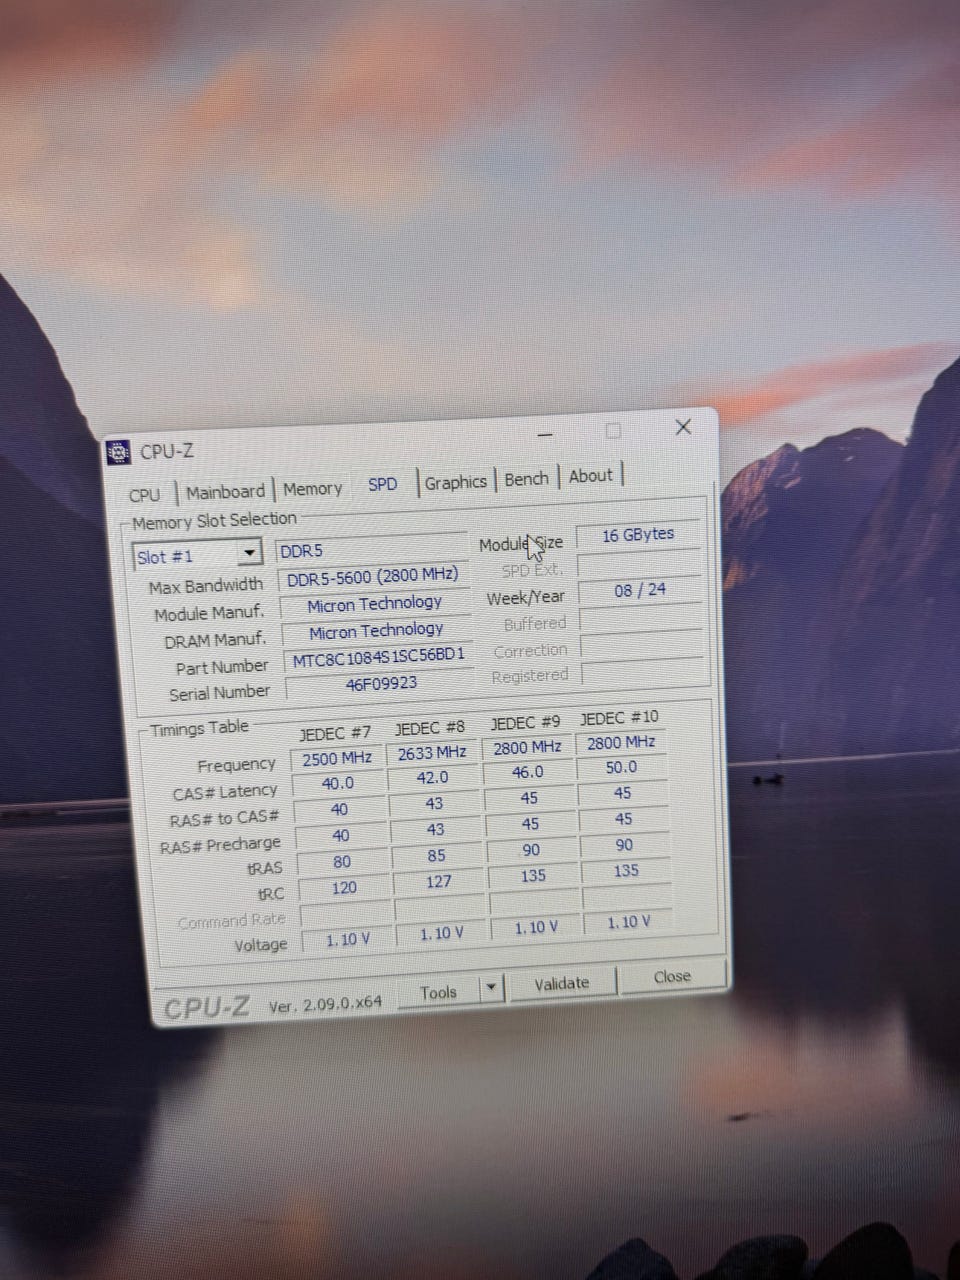Click the tRC value 127 cell
960x1280 pixels.
[x=439, y=882]
